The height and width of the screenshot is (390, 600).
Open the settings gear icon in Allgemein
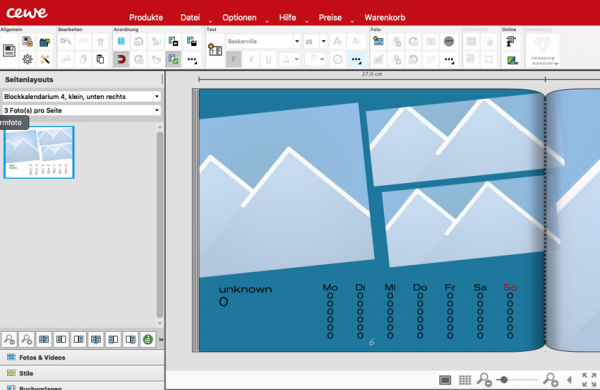coord(27,59)
